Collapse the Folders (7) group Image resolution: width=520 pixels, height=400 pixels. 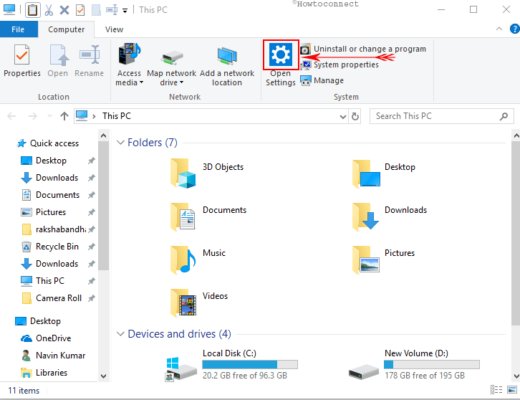120,143
